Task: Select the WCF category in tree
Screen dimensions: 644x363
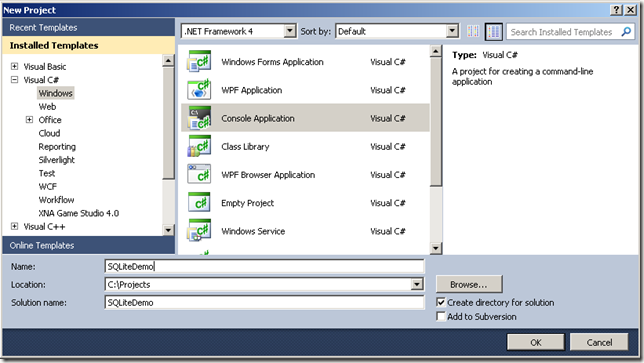Action: 48,186
